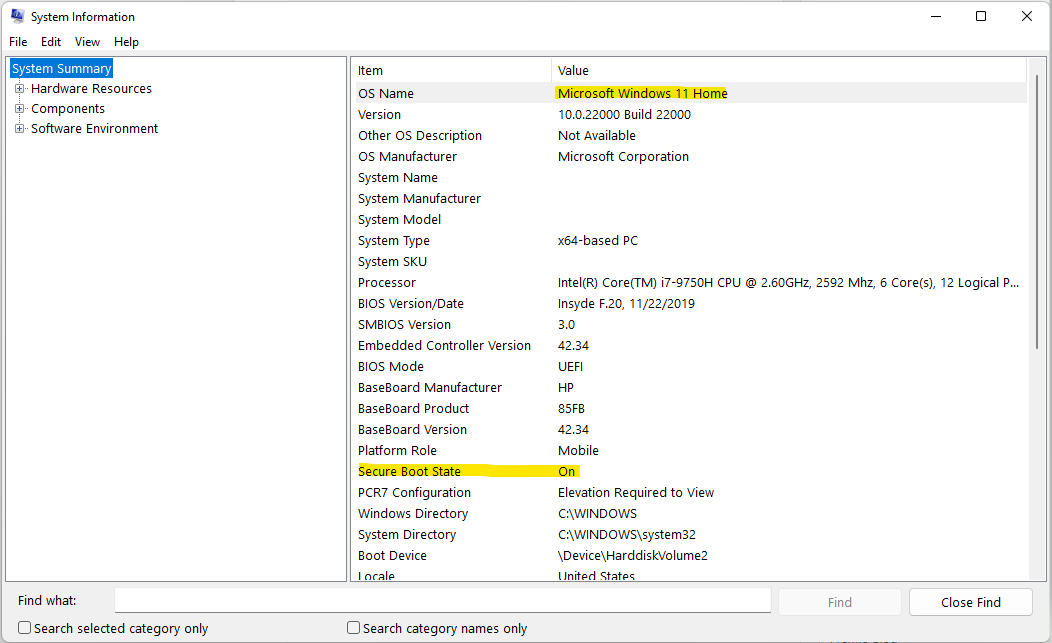Click the 10.0.22000 Build 22000 value
1052x643 pixels.
tap(624, 115)
